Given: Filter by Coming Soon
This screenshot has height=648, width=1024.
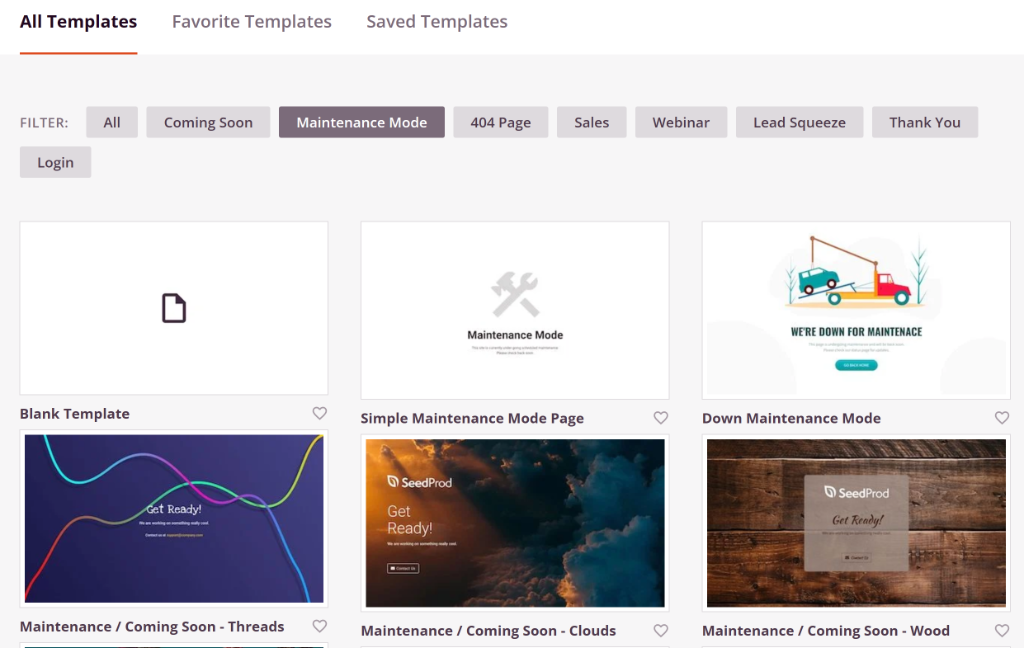Looking at the screenshot, I should coord(208,122).
